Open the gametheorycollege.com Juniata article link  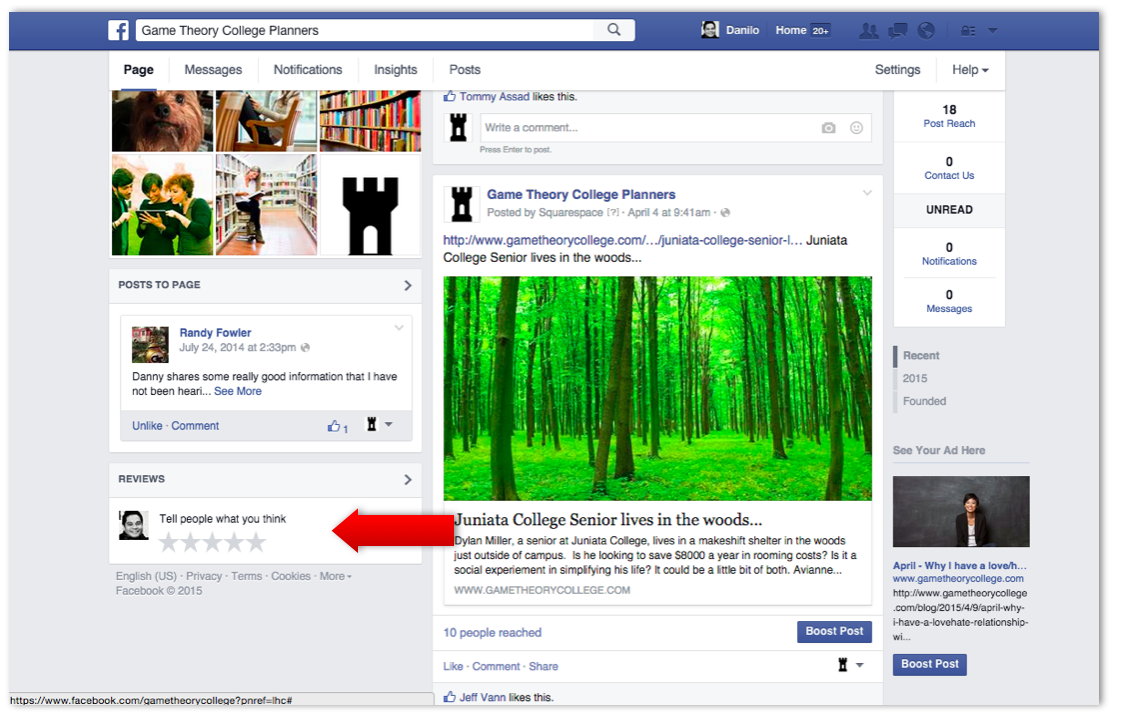pos(622,241)
